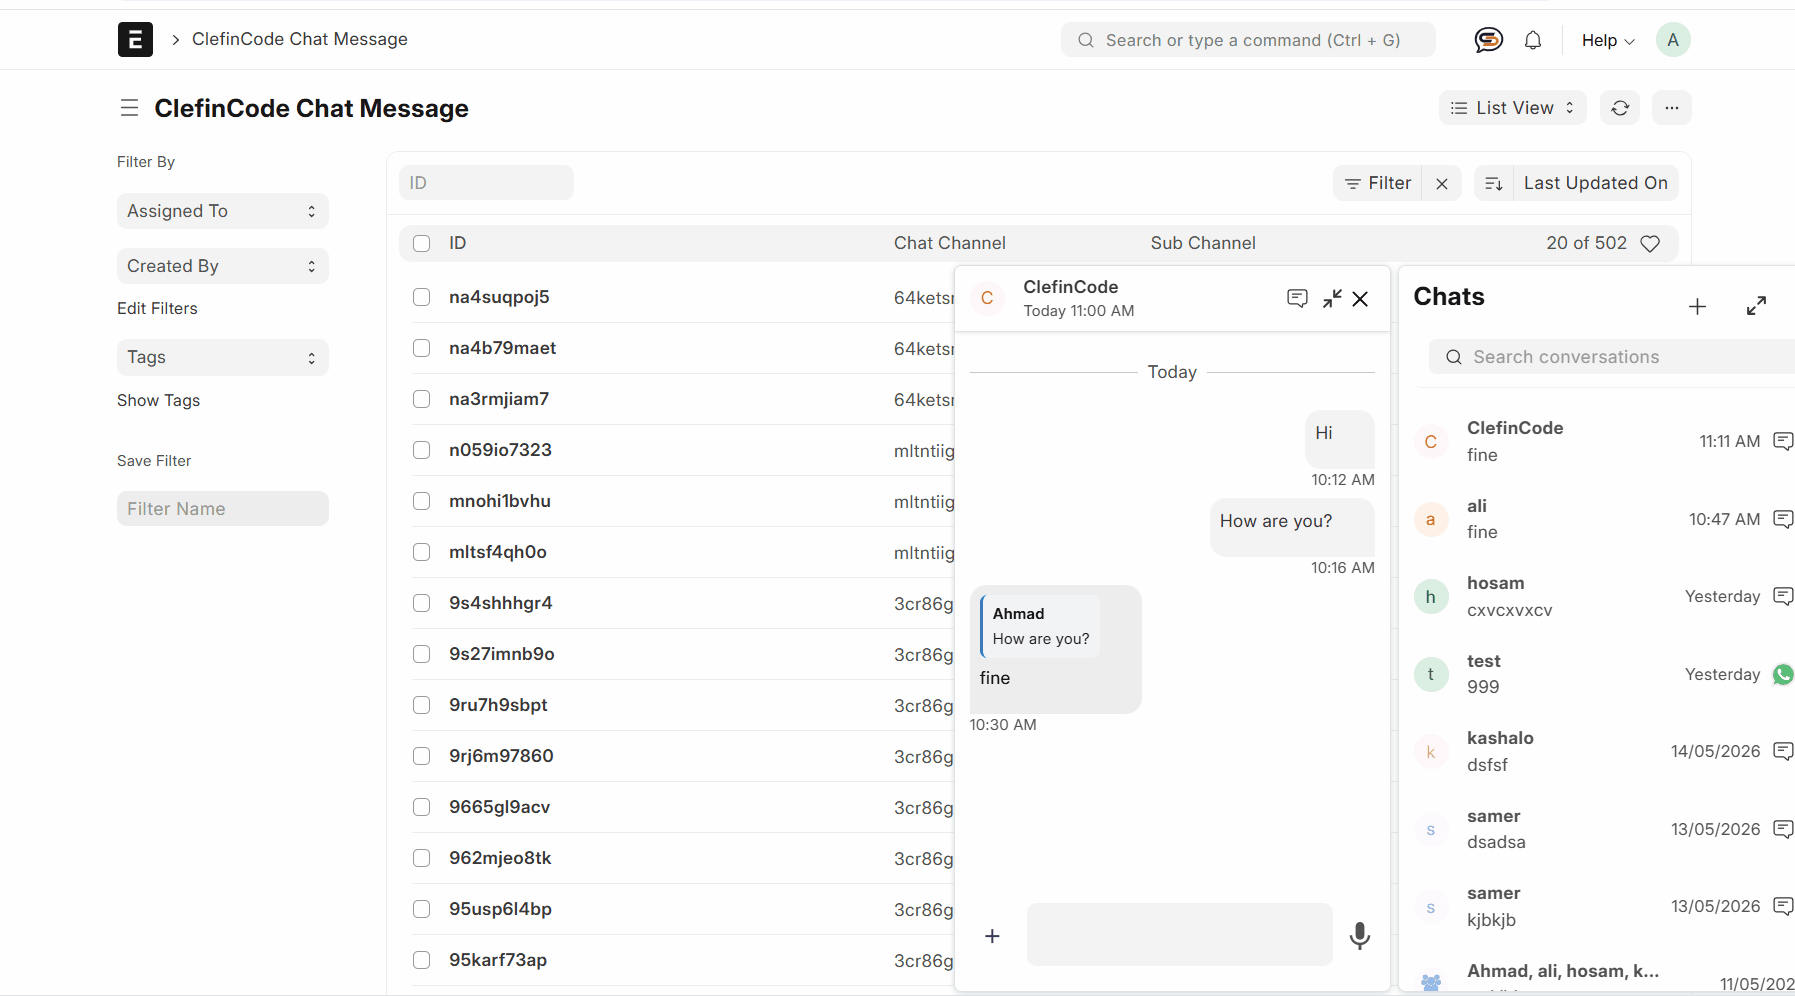The height and width of the screenshot is (996, 1795).
Task: Record a voice message with microphone
Action: [1360, 935]
